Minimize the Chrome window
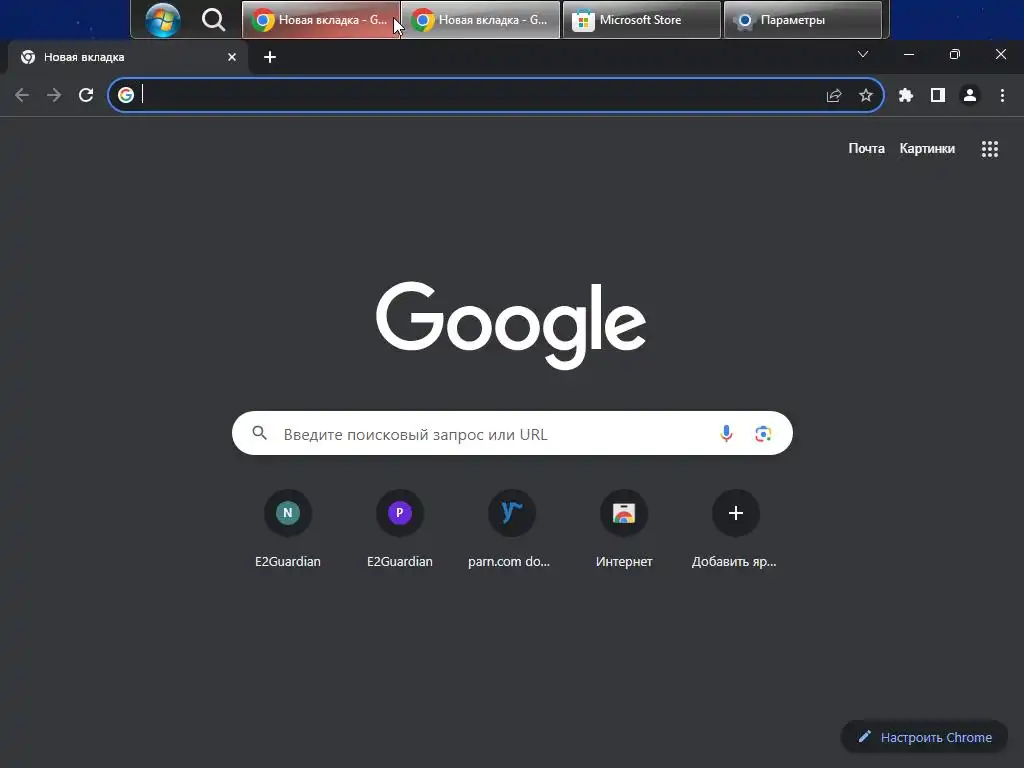This screenshot has width=1024, height=768. 908,54
